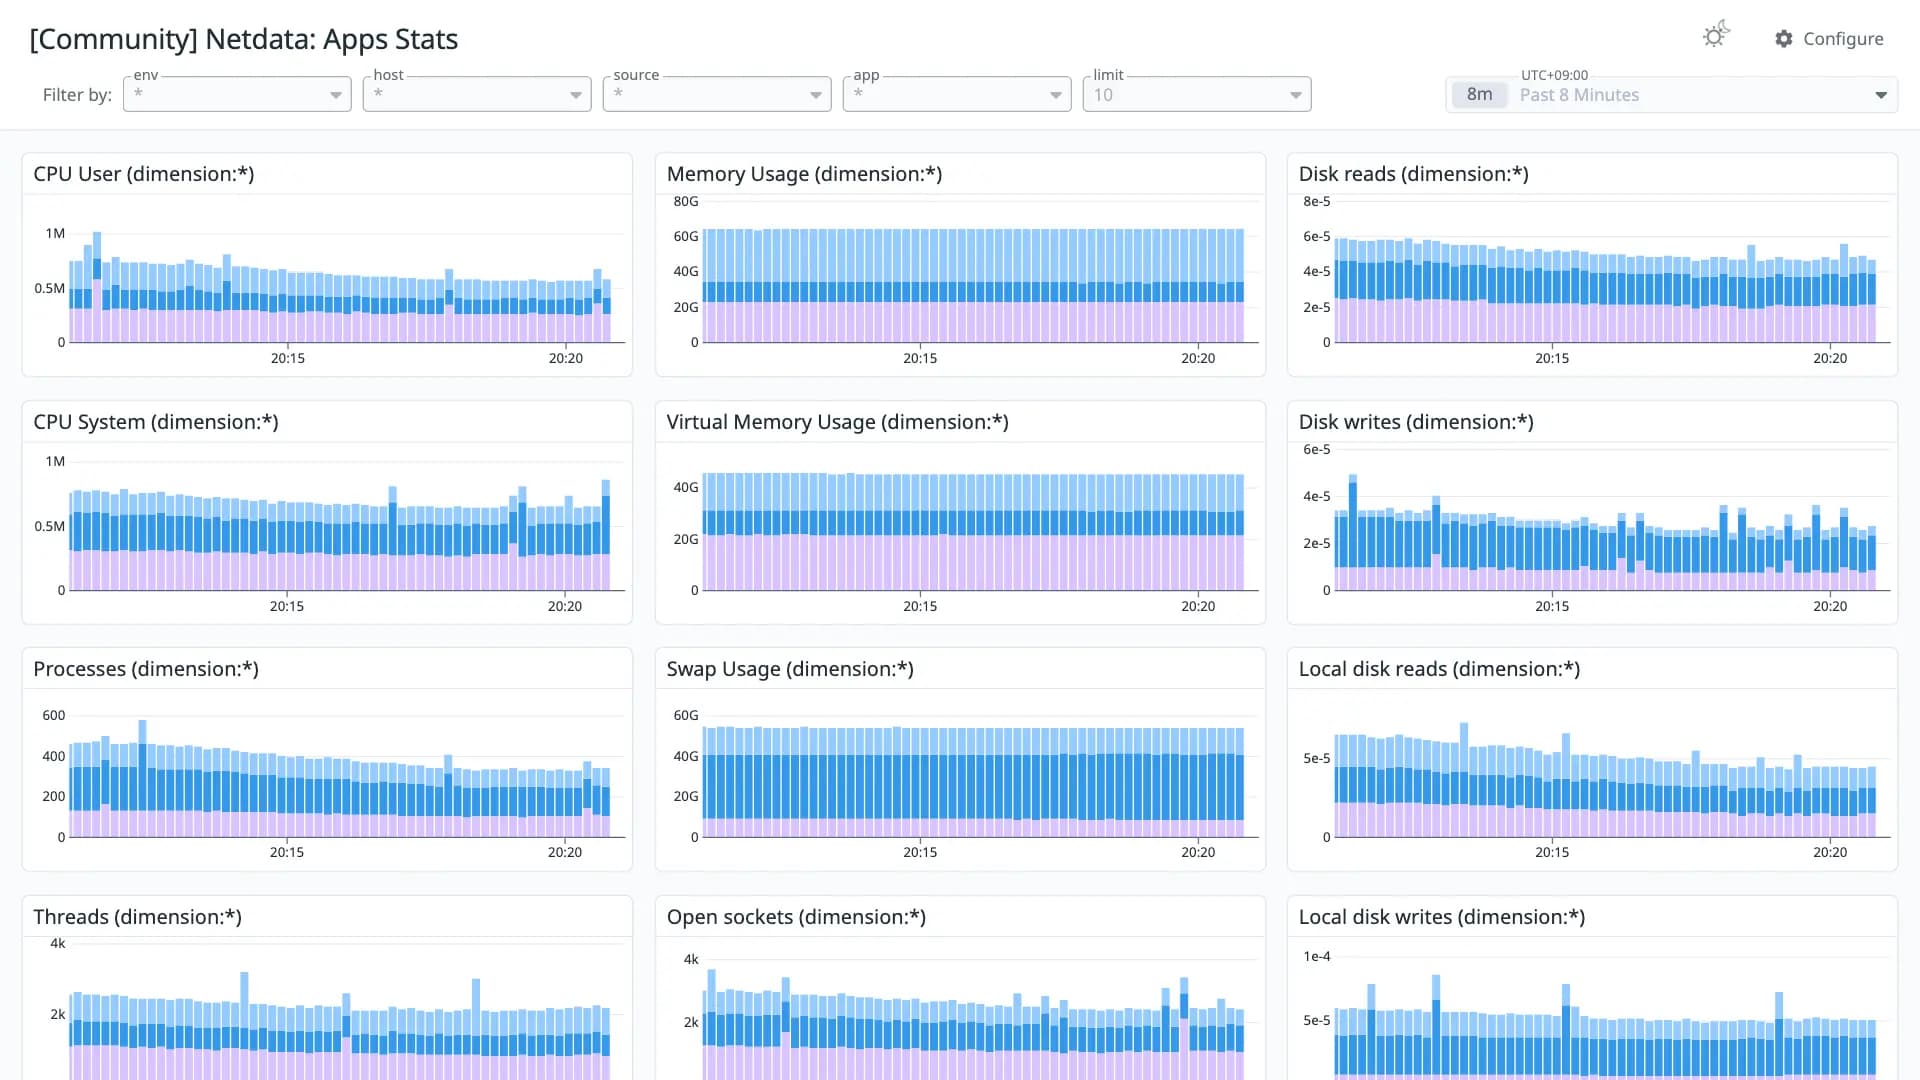Select the CPU User chart title
1920x1080 pixels.
[x=144, y=174]
